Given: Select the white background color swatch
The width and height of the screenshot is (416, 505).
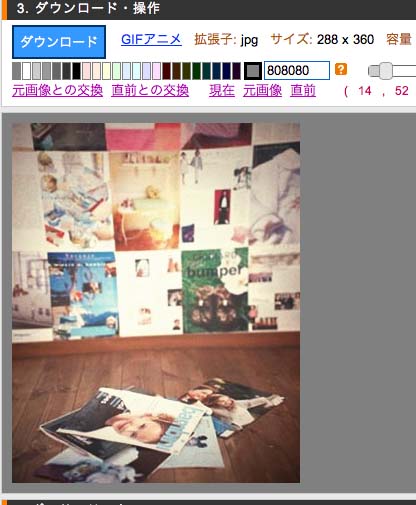Looking at the screenshot, I should click(26, 71).
